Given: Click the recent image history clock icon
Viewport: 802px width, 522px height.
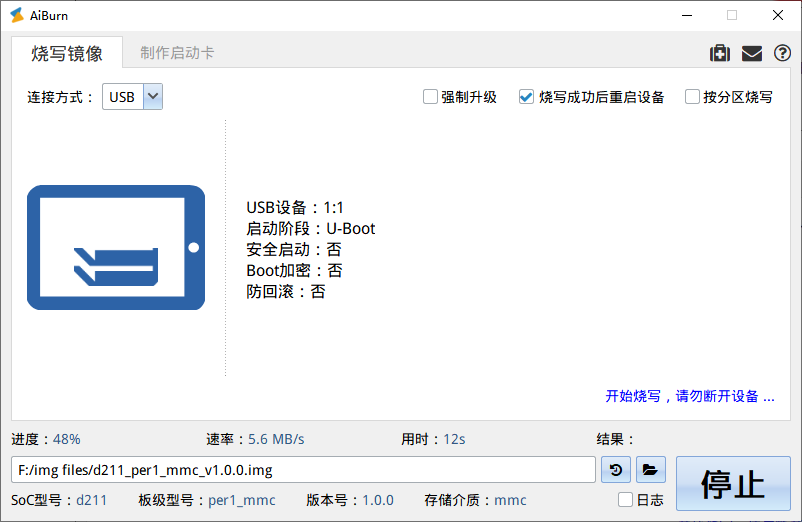Looking at the screenshot, I should (x=613, y=469).
